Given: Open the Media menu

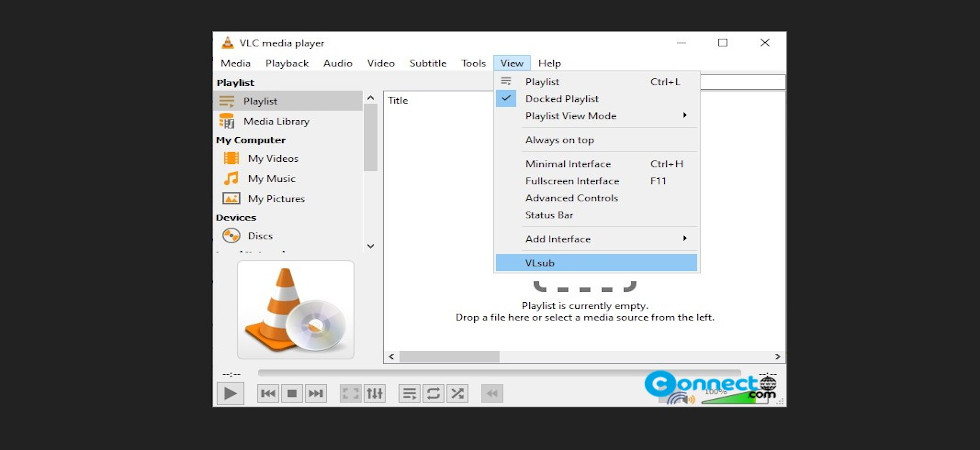Looking at the screenshot, I should coord(236,63).
